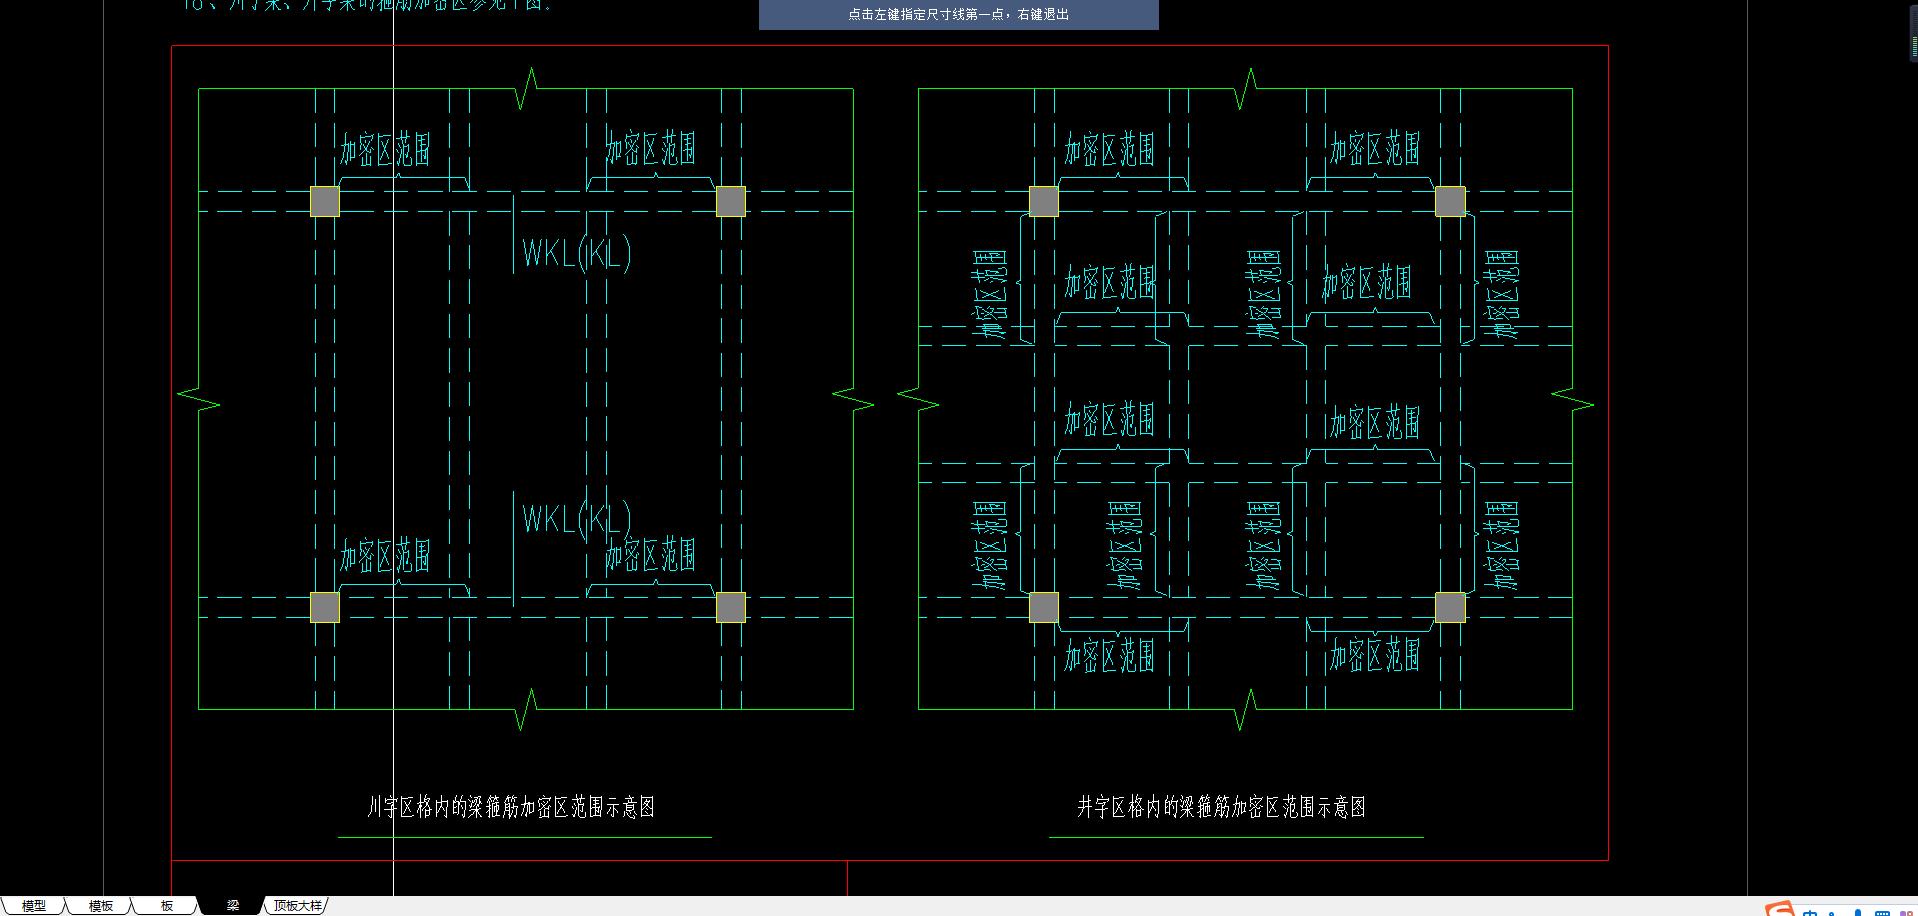The width and height of the screenshot is (1918, 916).
Task: Click the 川字区格内的梁箍筋加密区范围示意图 title text
Action: coord(511,807)
